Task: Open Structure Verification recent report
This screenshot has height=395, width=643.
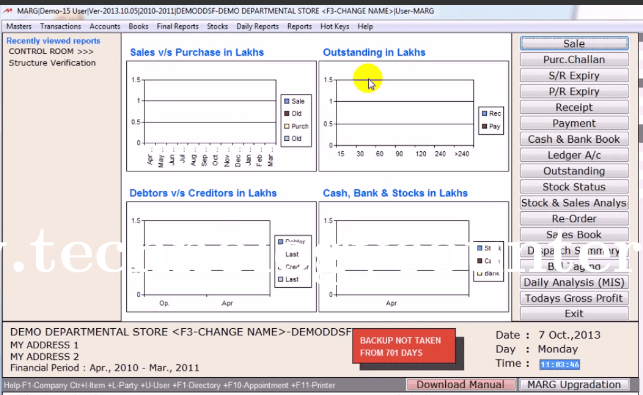Action: point(52,63)
